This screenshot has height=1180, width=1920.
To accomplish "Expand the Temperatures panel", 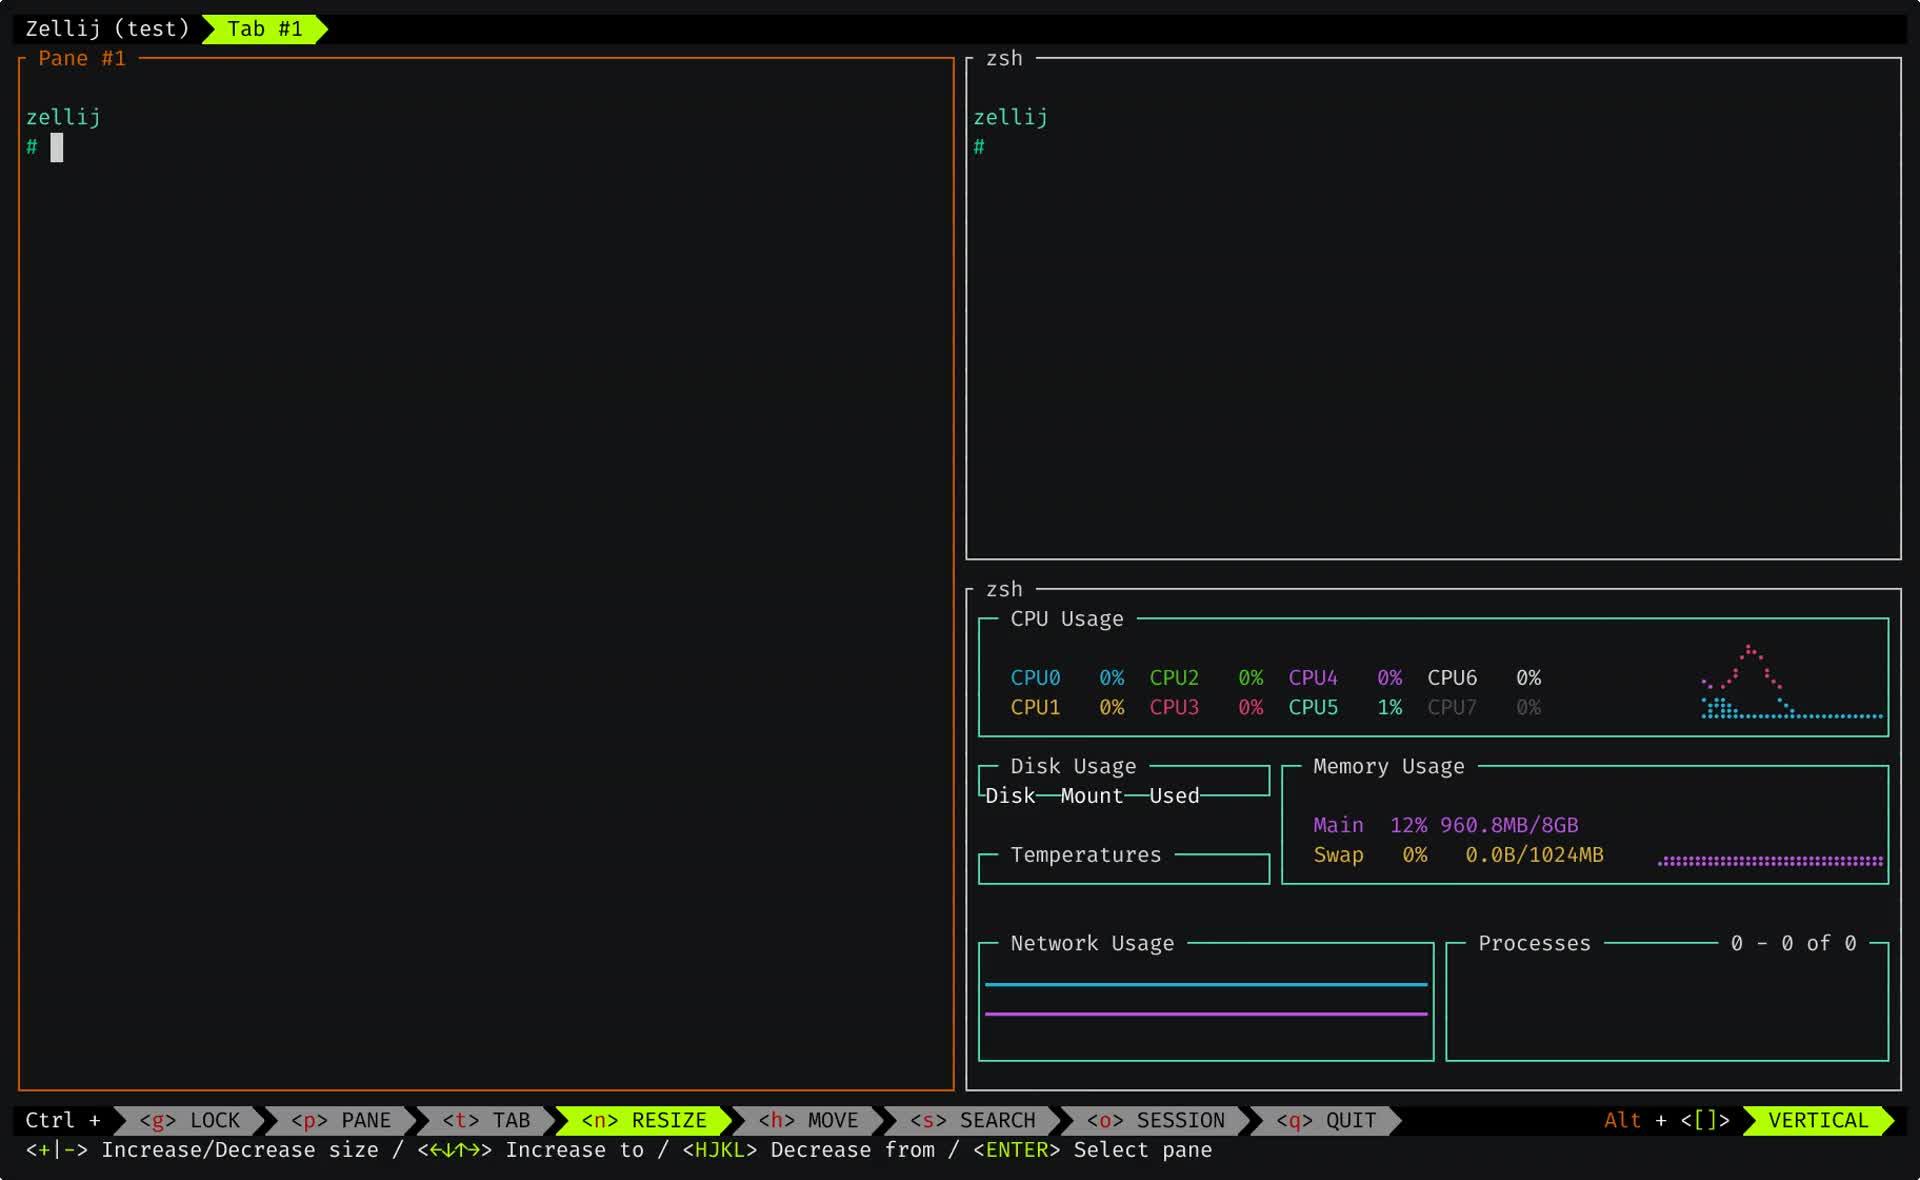I will point(1085,854).
